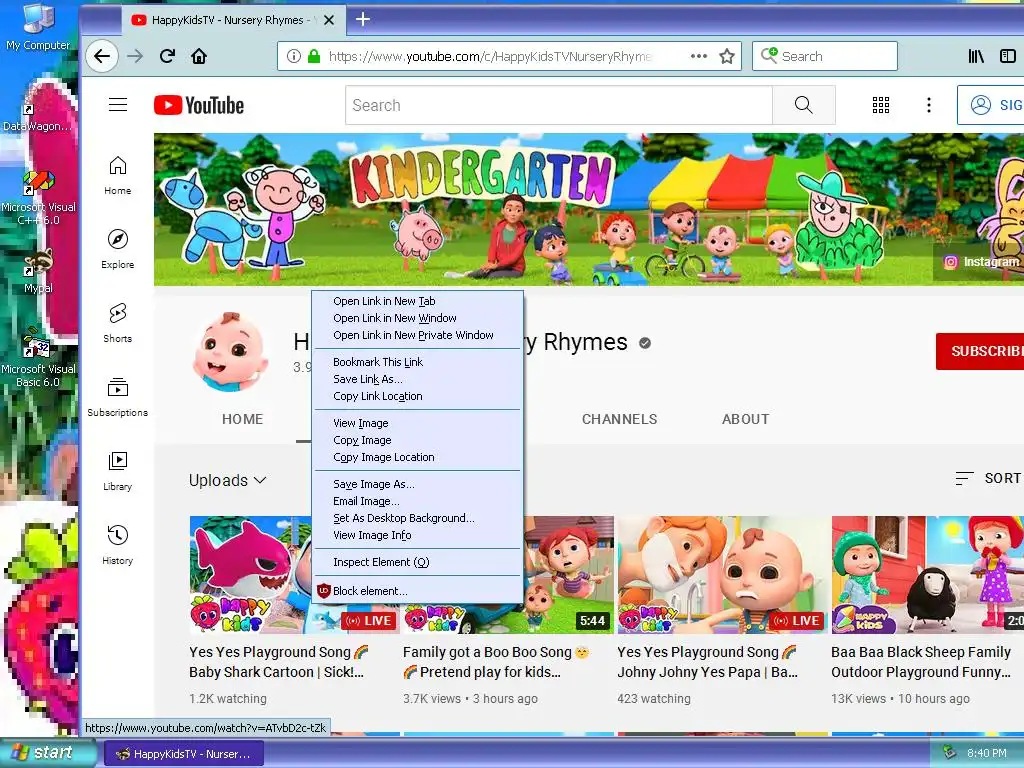1024x768 pixels.
Task: Open Johny Johny Yes Papa live thumbnail
Action: [722, 575]
